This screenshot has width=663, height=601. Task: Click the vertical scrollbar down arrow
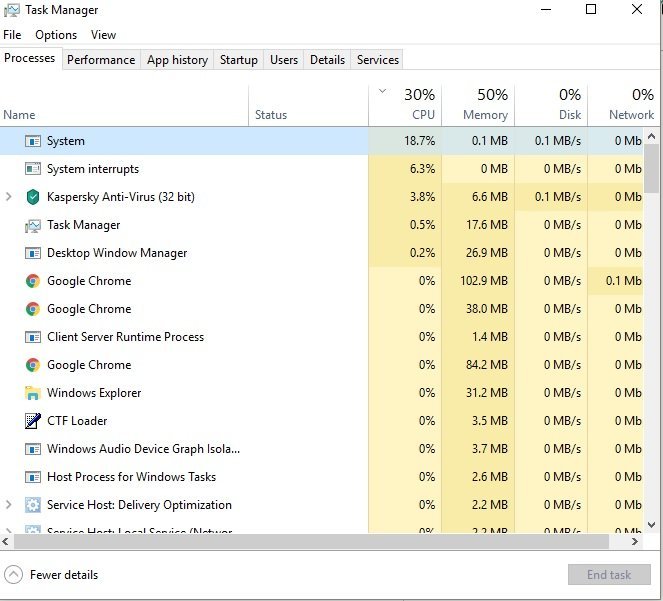tap(652, 525)
